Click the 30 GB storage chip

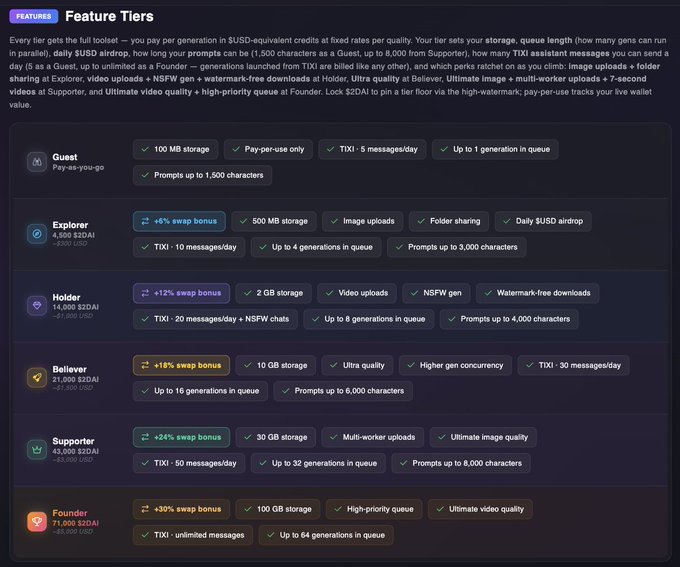click(276, 437)
